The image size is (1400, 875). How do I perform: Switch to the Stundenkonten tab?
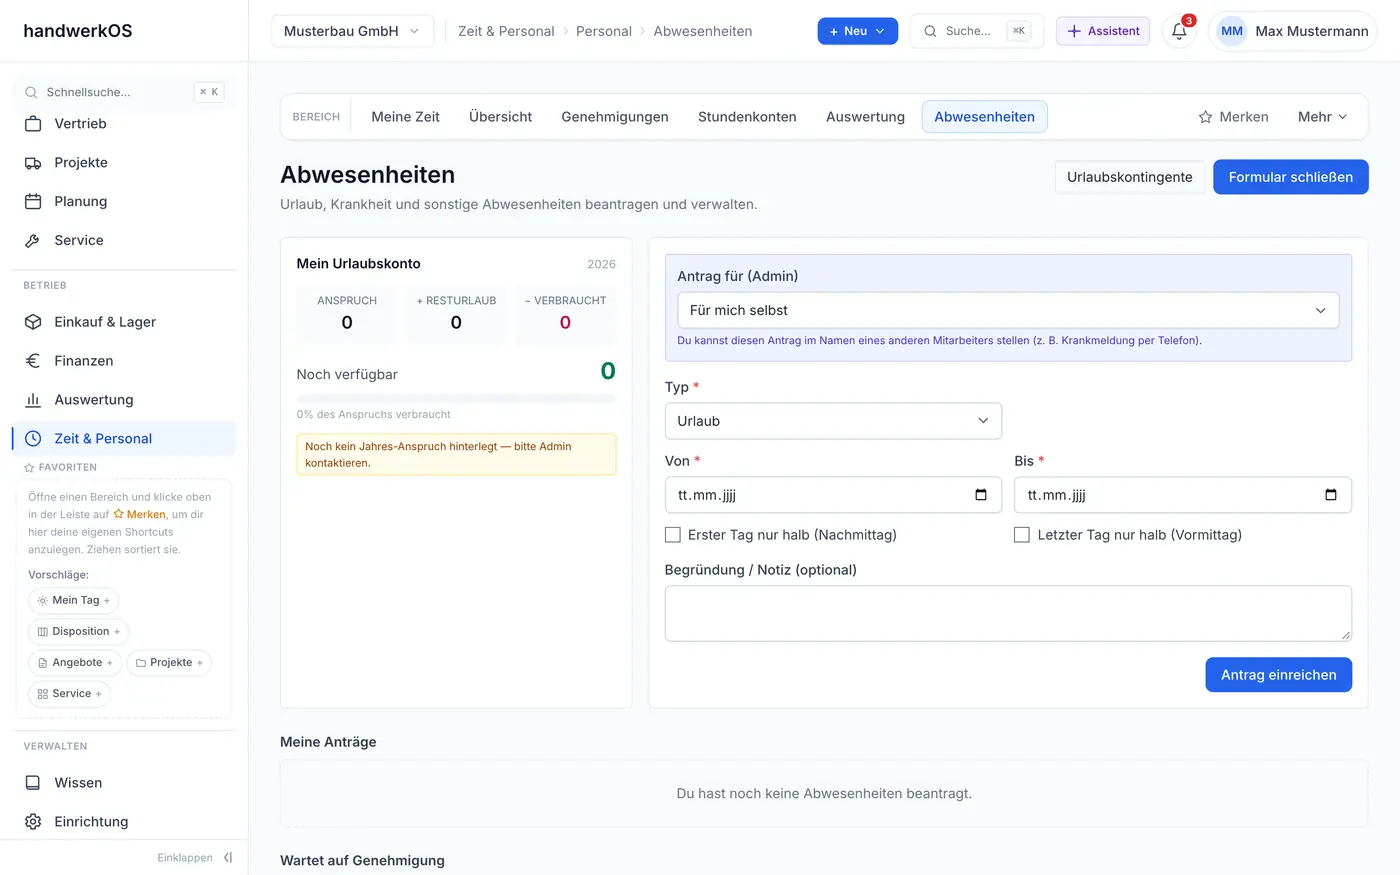747,117
